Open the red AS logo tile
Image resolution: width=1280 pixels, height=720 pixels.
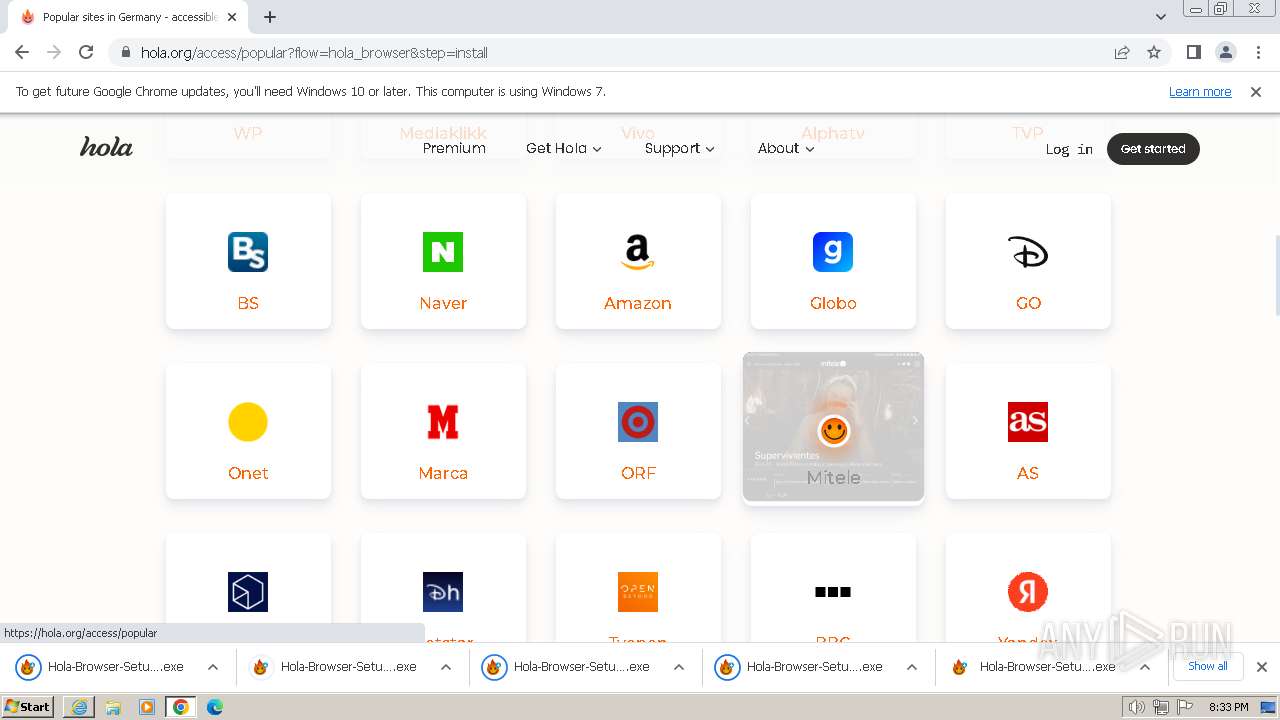(1028, 422)
